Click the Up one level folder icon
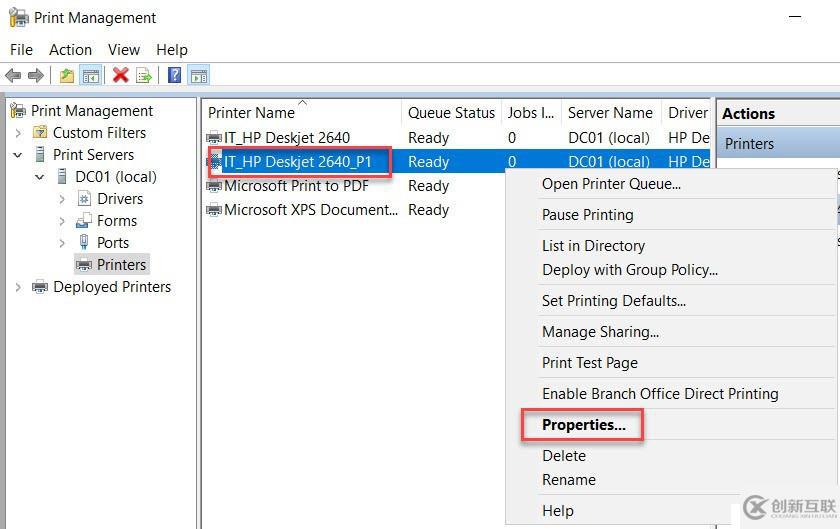 pyautogui.click(x=66, y=76)
